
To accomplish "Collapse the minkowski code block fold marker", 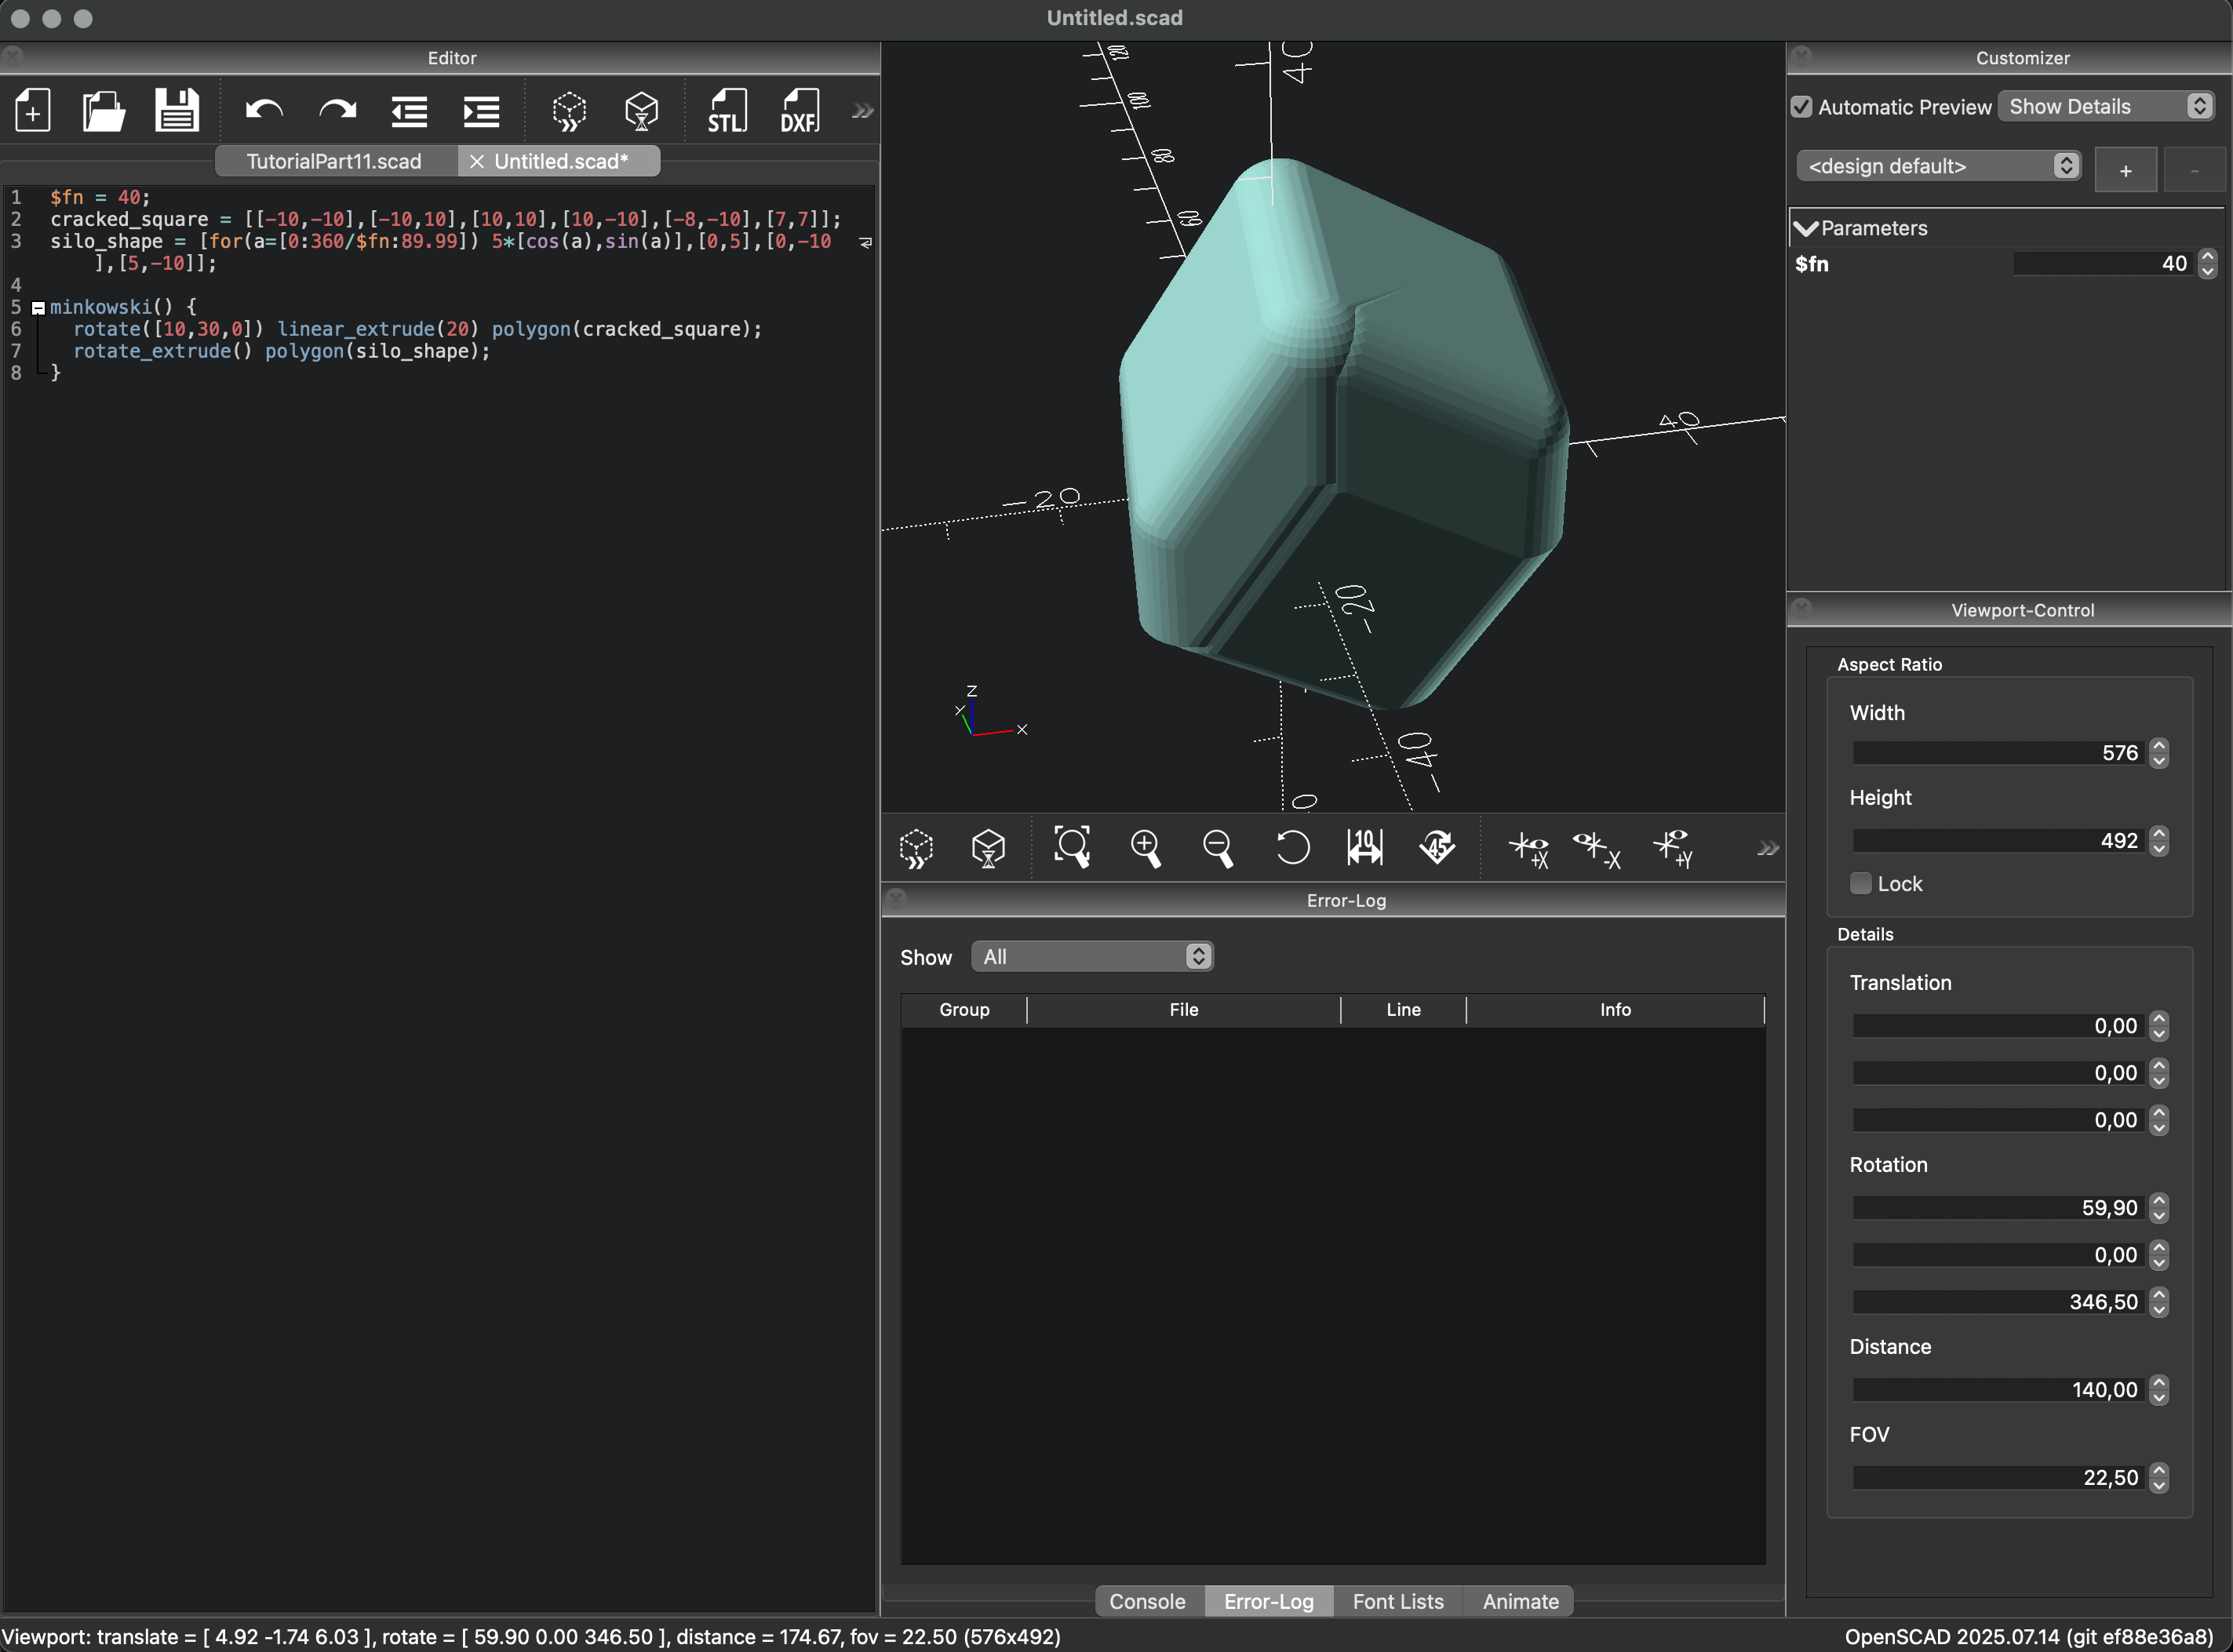I will 38,308.
